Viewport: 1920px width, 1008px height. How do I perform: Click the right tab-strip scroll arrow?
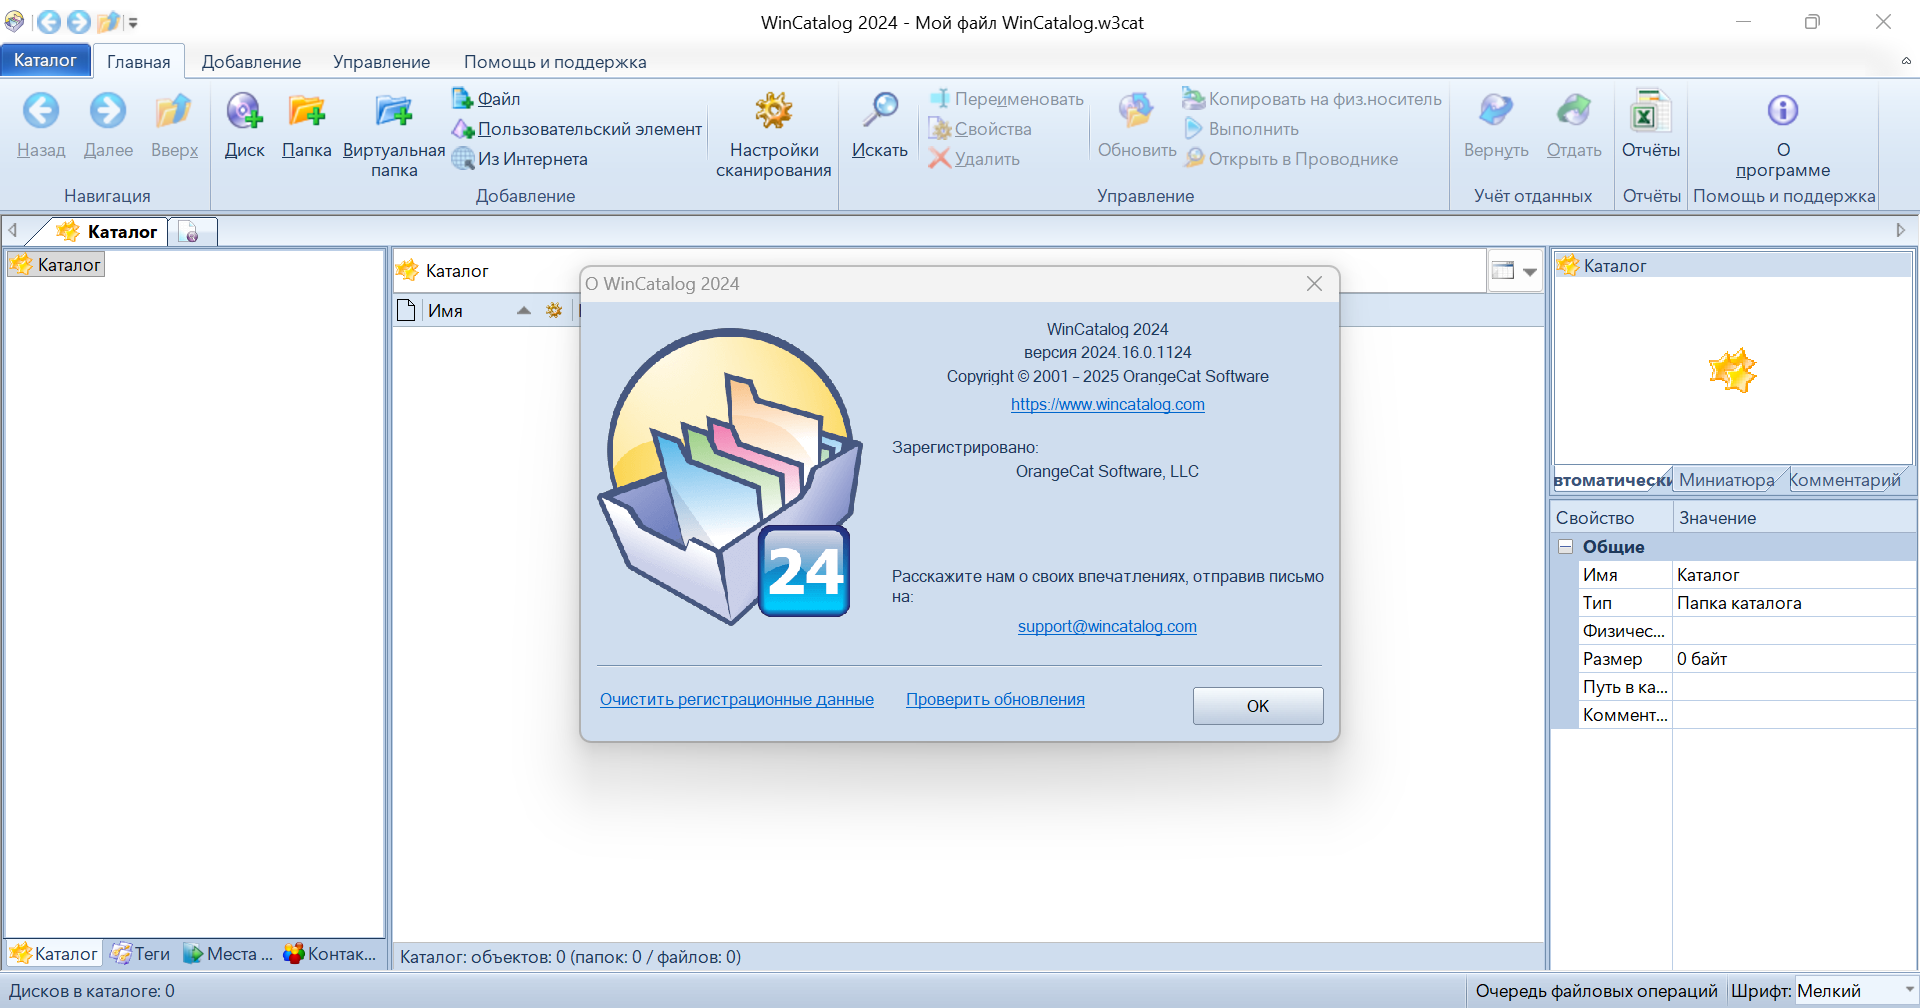[x=1901, y=230]
